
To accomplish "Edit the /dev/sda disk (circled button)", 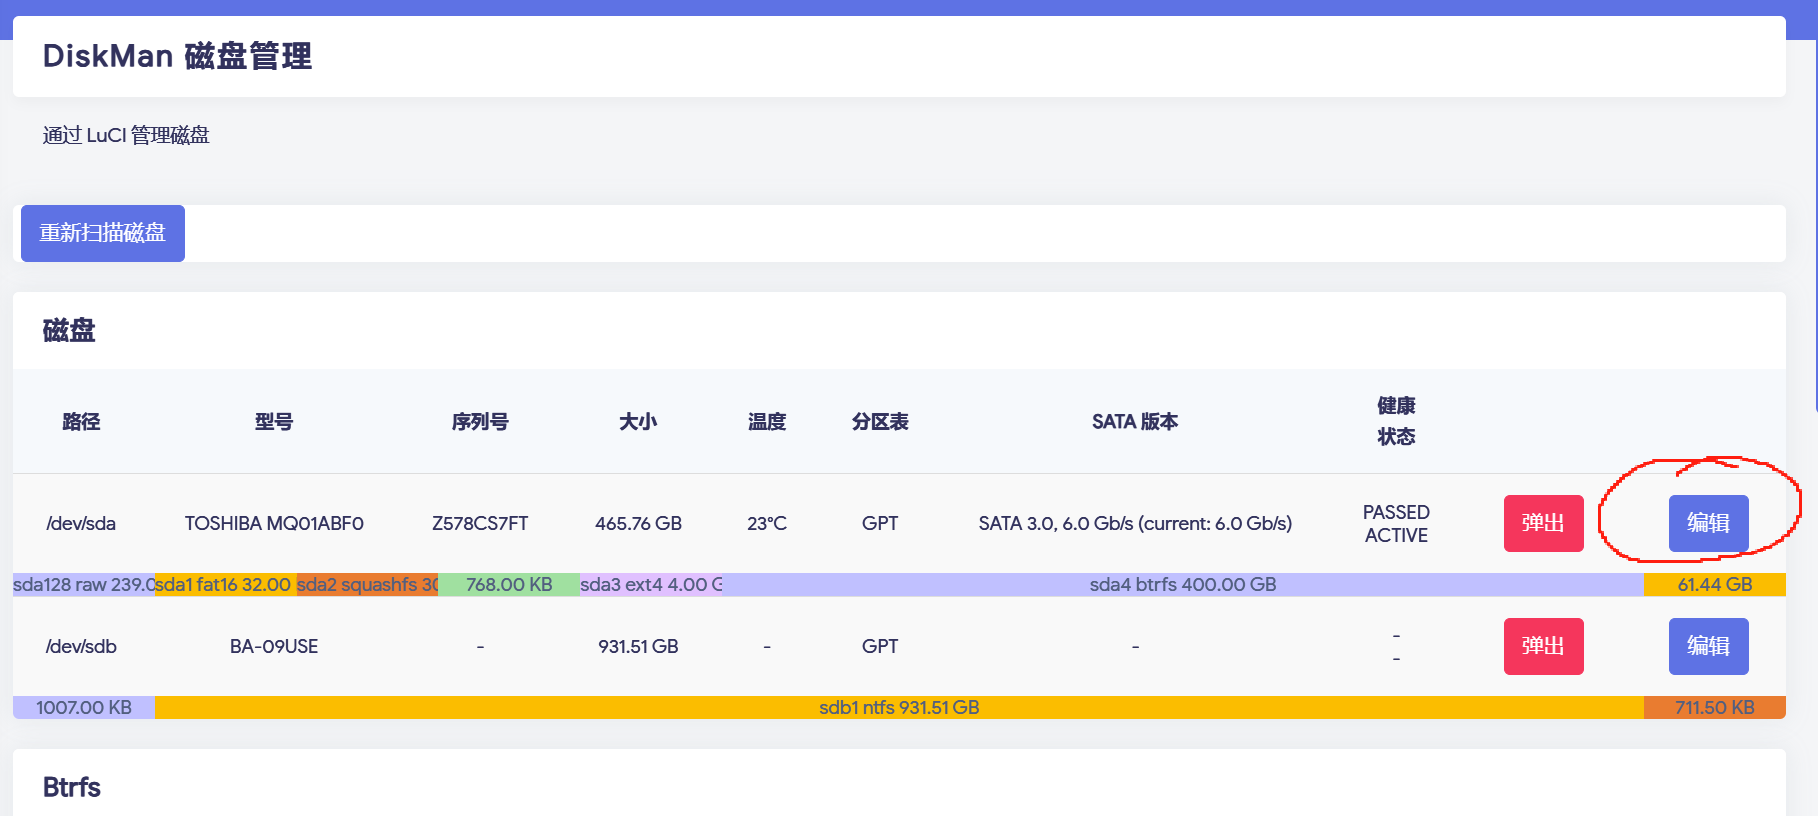I will tap(1707, 523).
